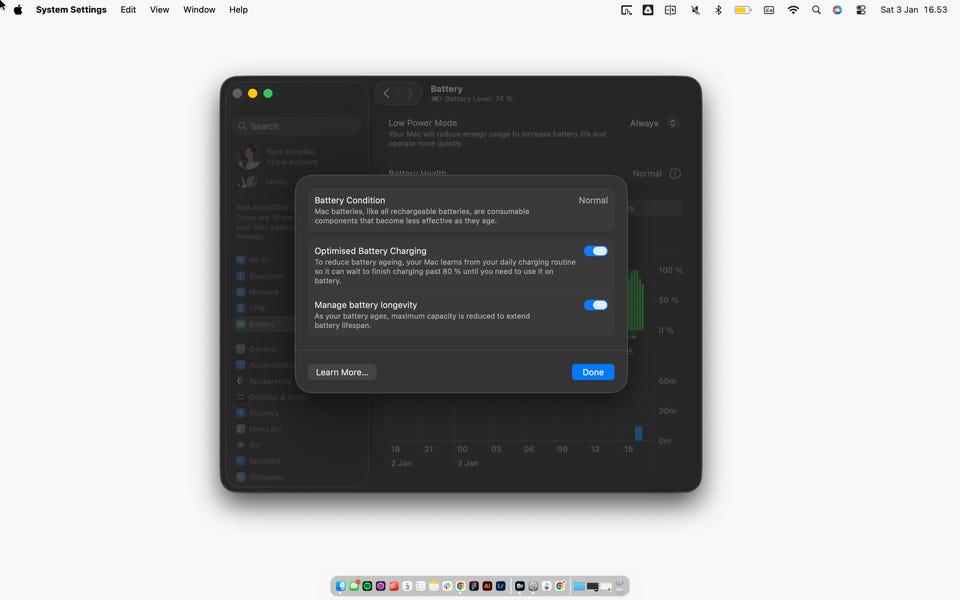Open Control Centre icon

pos(861,10)
